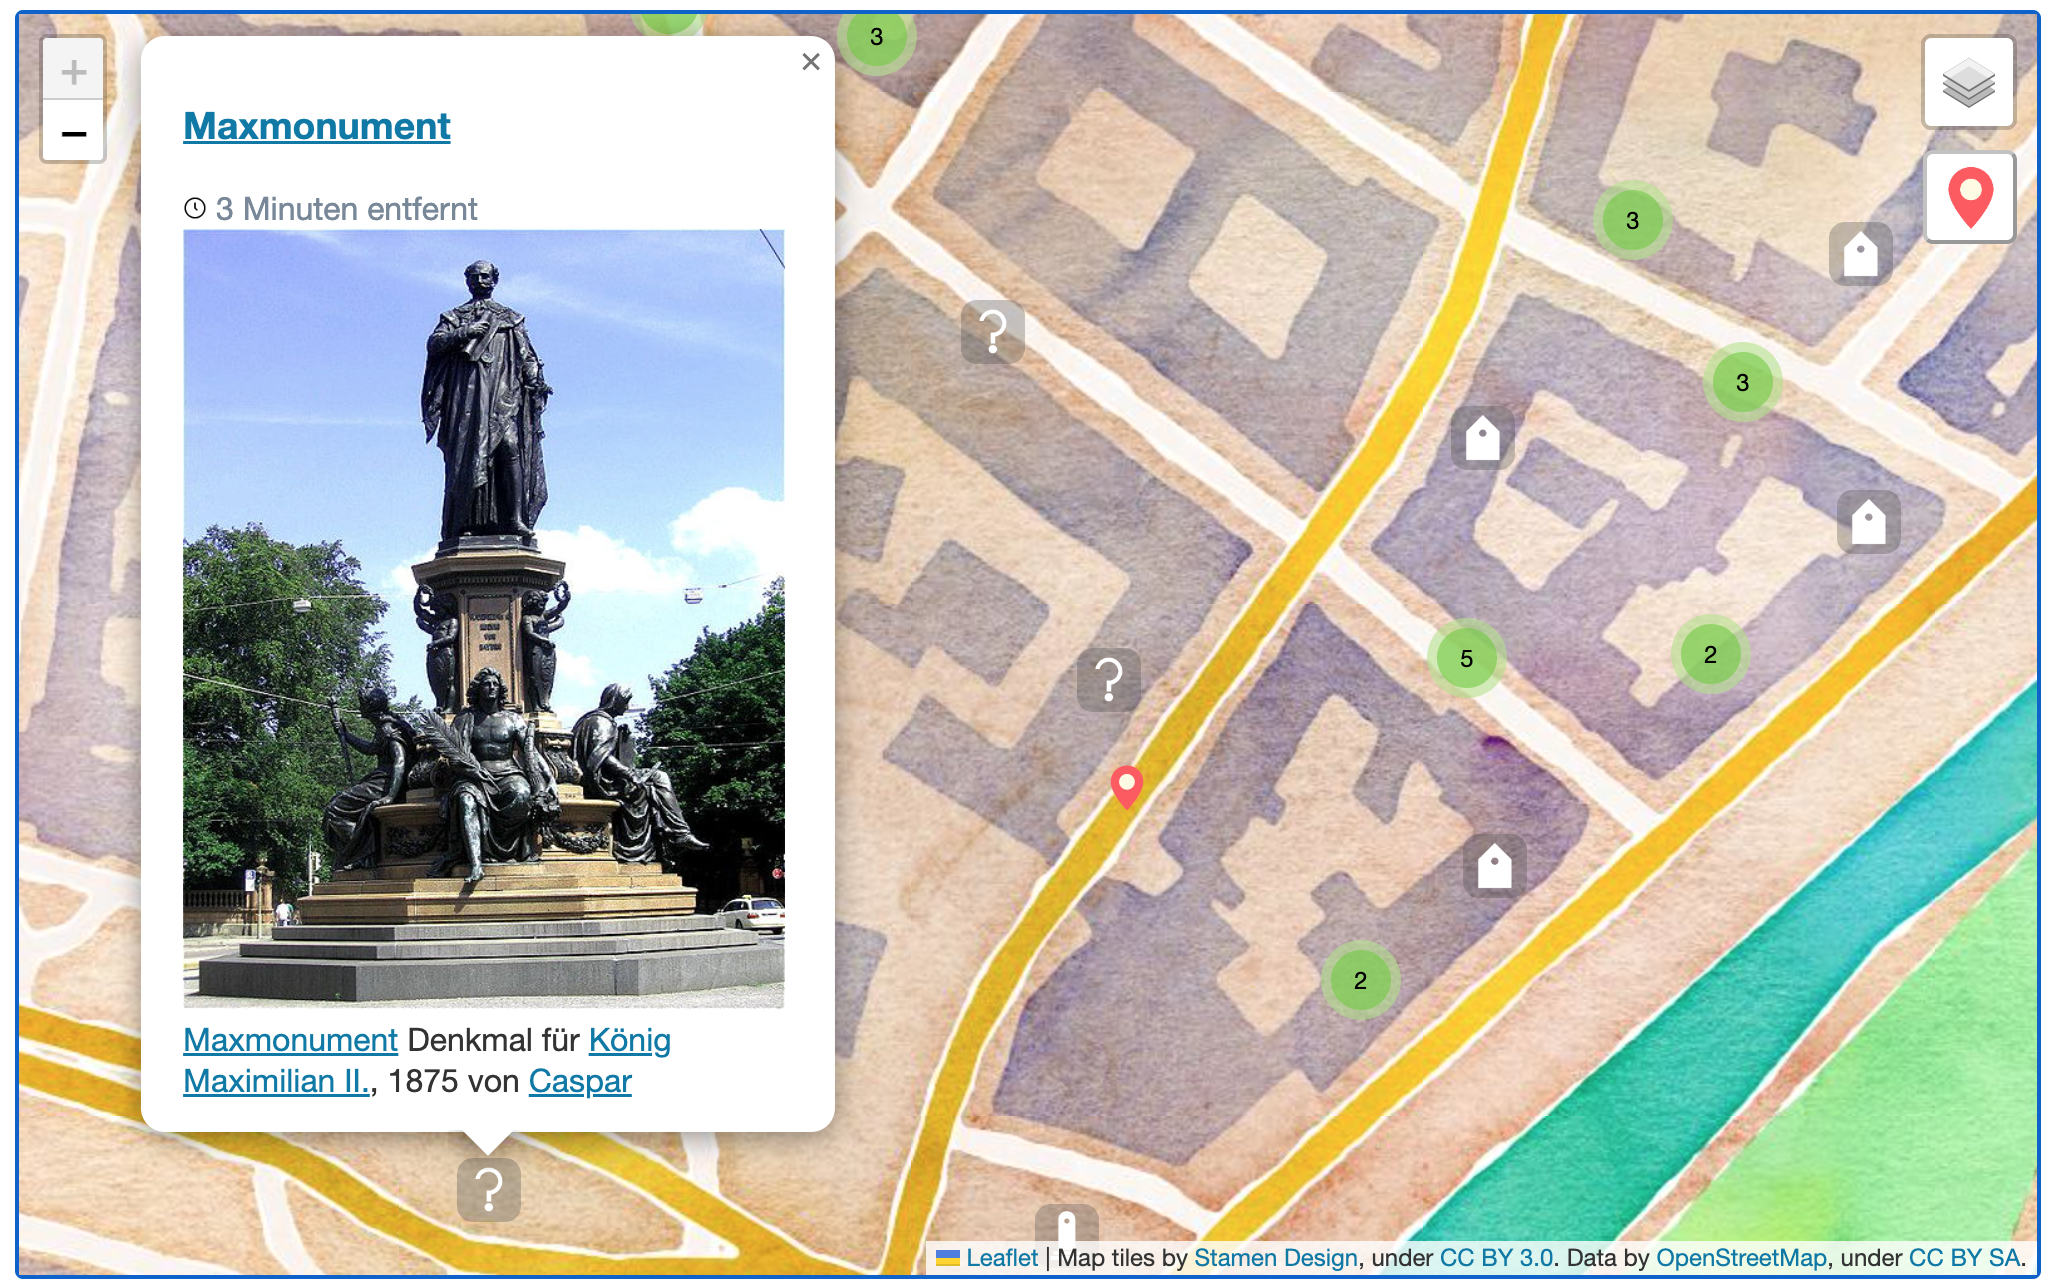The image size is (2052, 1284).
Task: Open the Leaflet attribution link
Action: [x=1001, y=1258]
